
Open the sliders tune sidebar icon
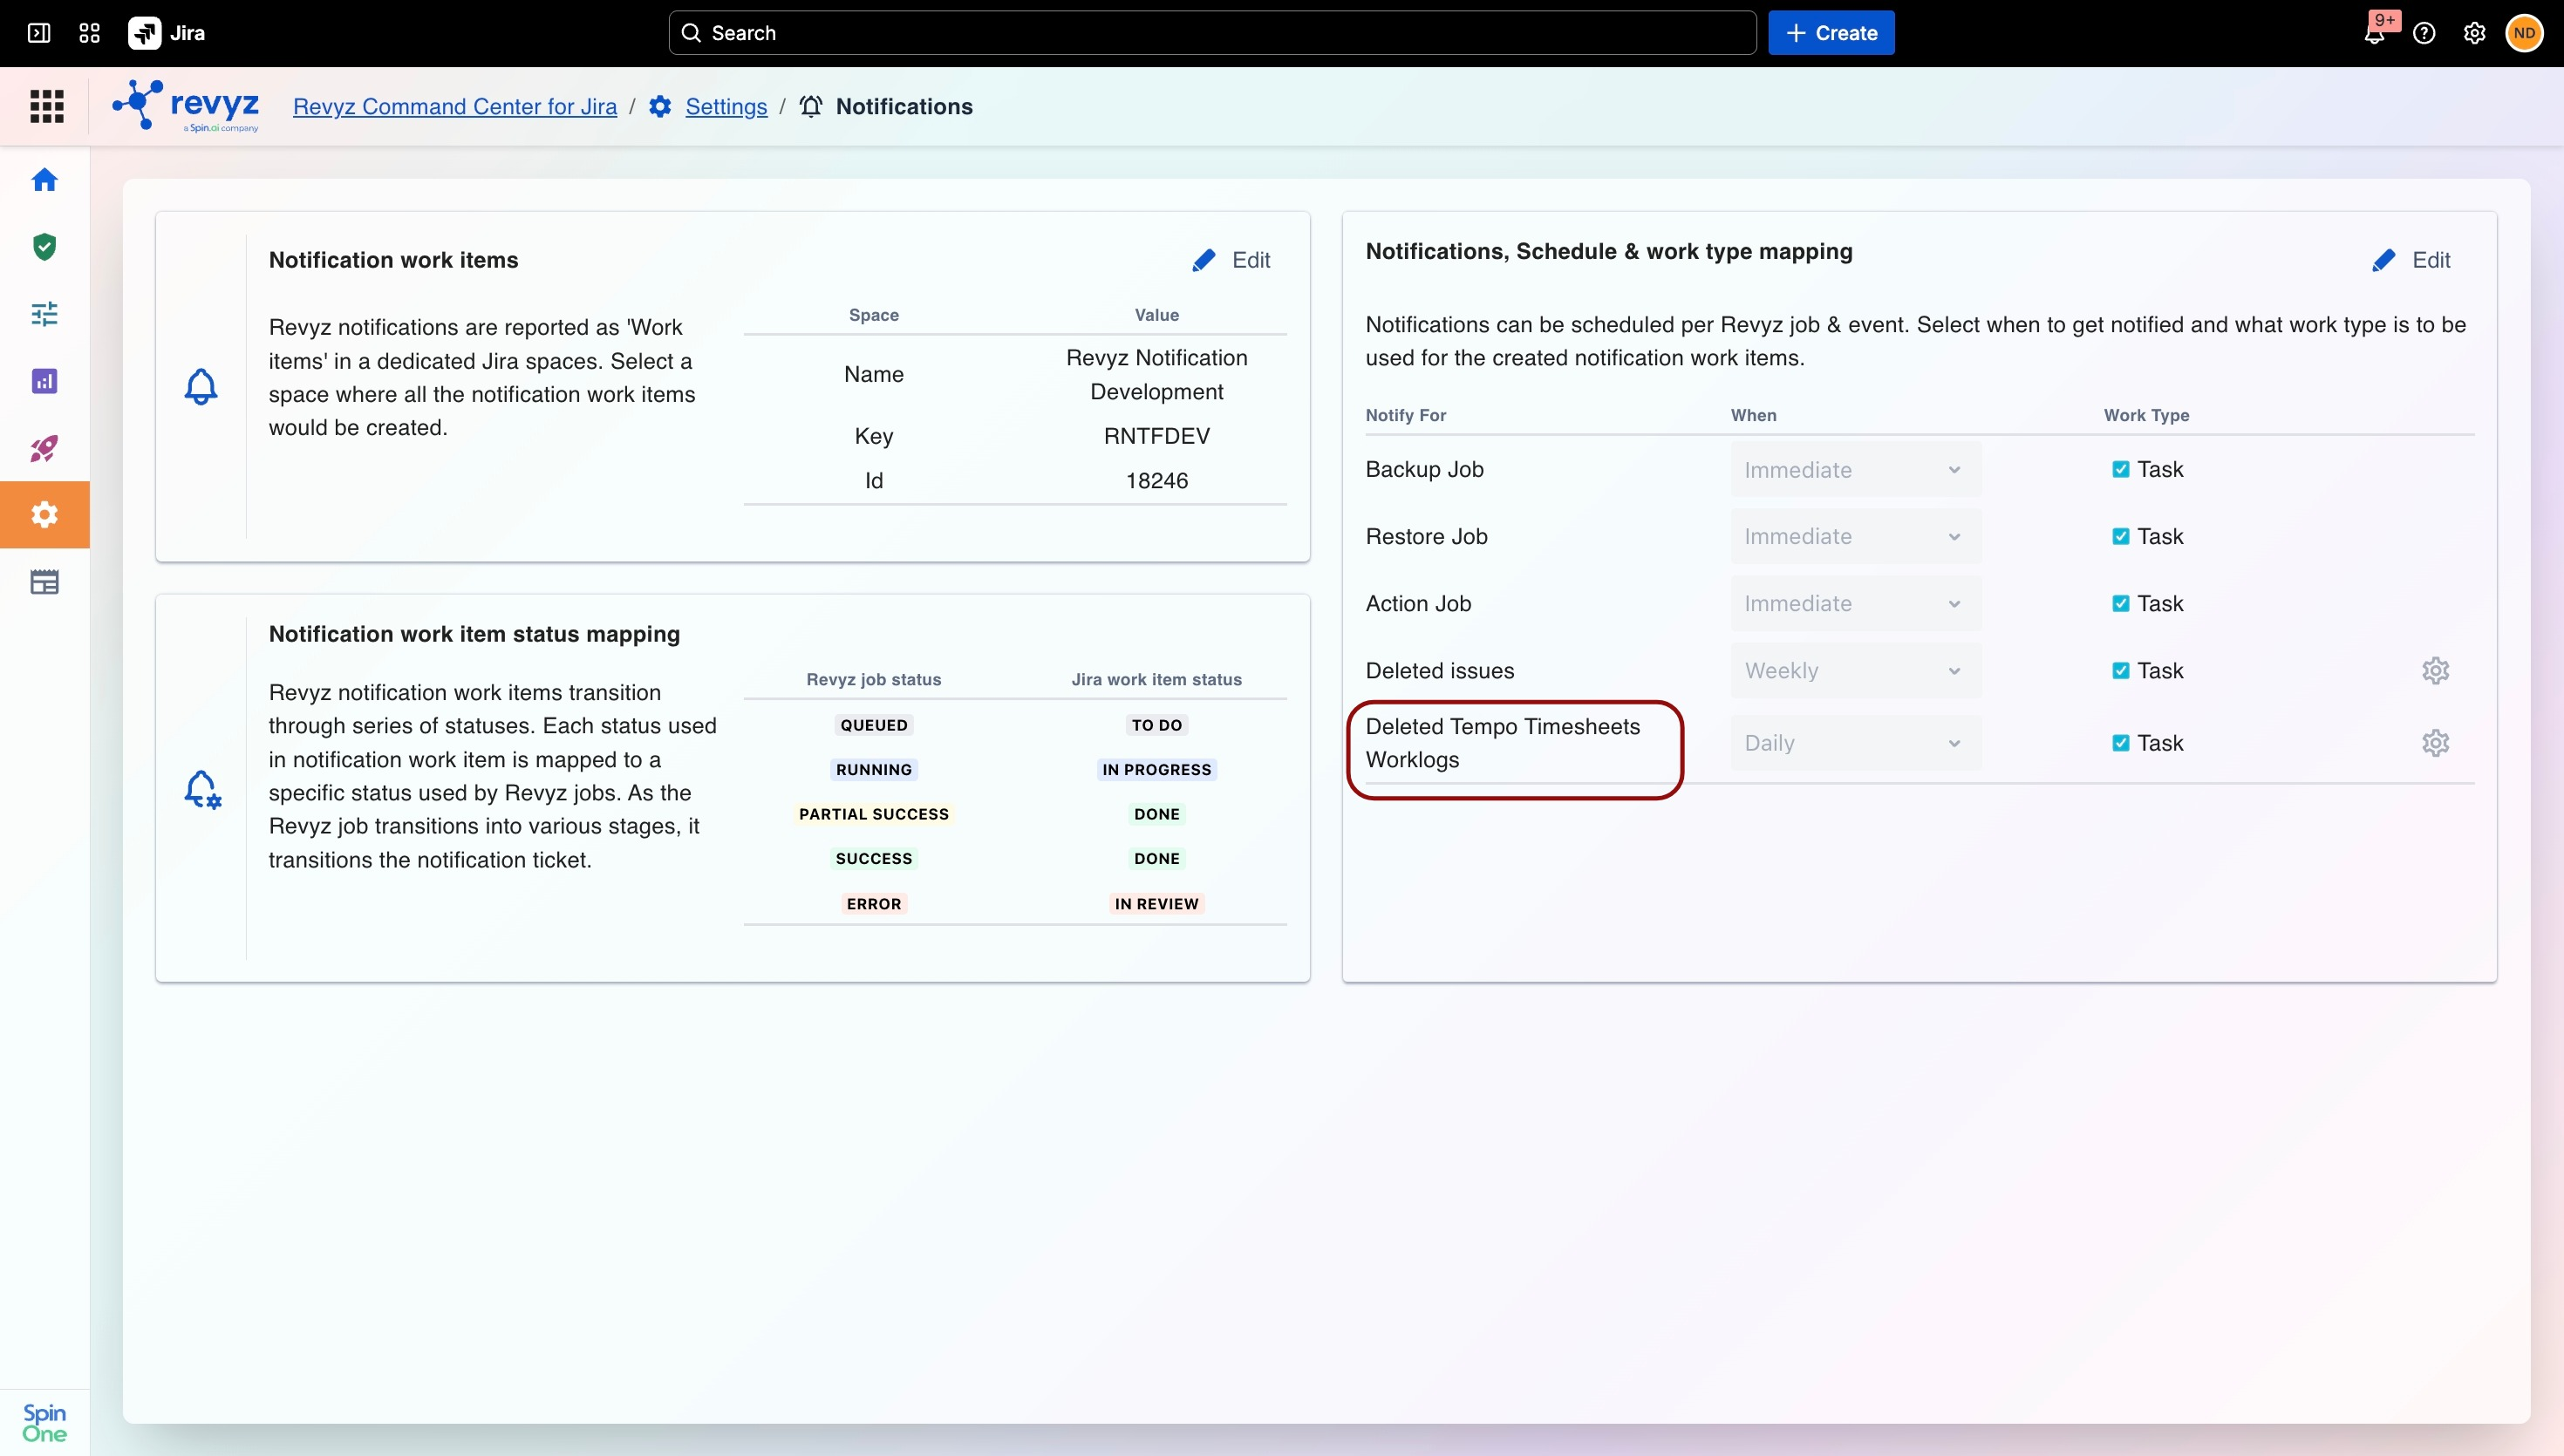44,314
